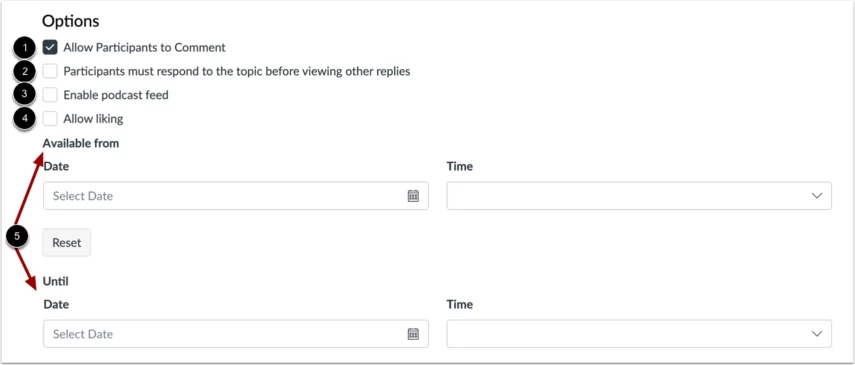Expand the Until Time dropdown arrow
The image size is (855, 365).
point(816,334)
